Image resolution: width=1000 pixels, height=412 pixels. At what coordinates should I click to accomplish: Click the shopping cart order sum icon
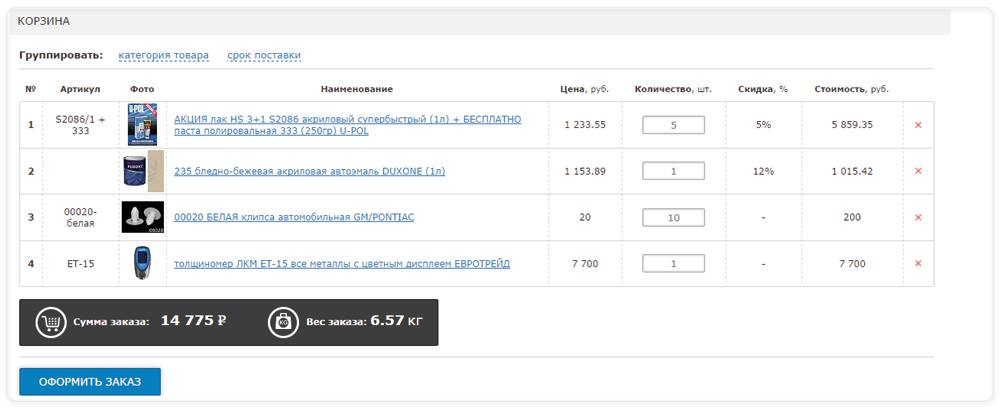pos(51,322)
